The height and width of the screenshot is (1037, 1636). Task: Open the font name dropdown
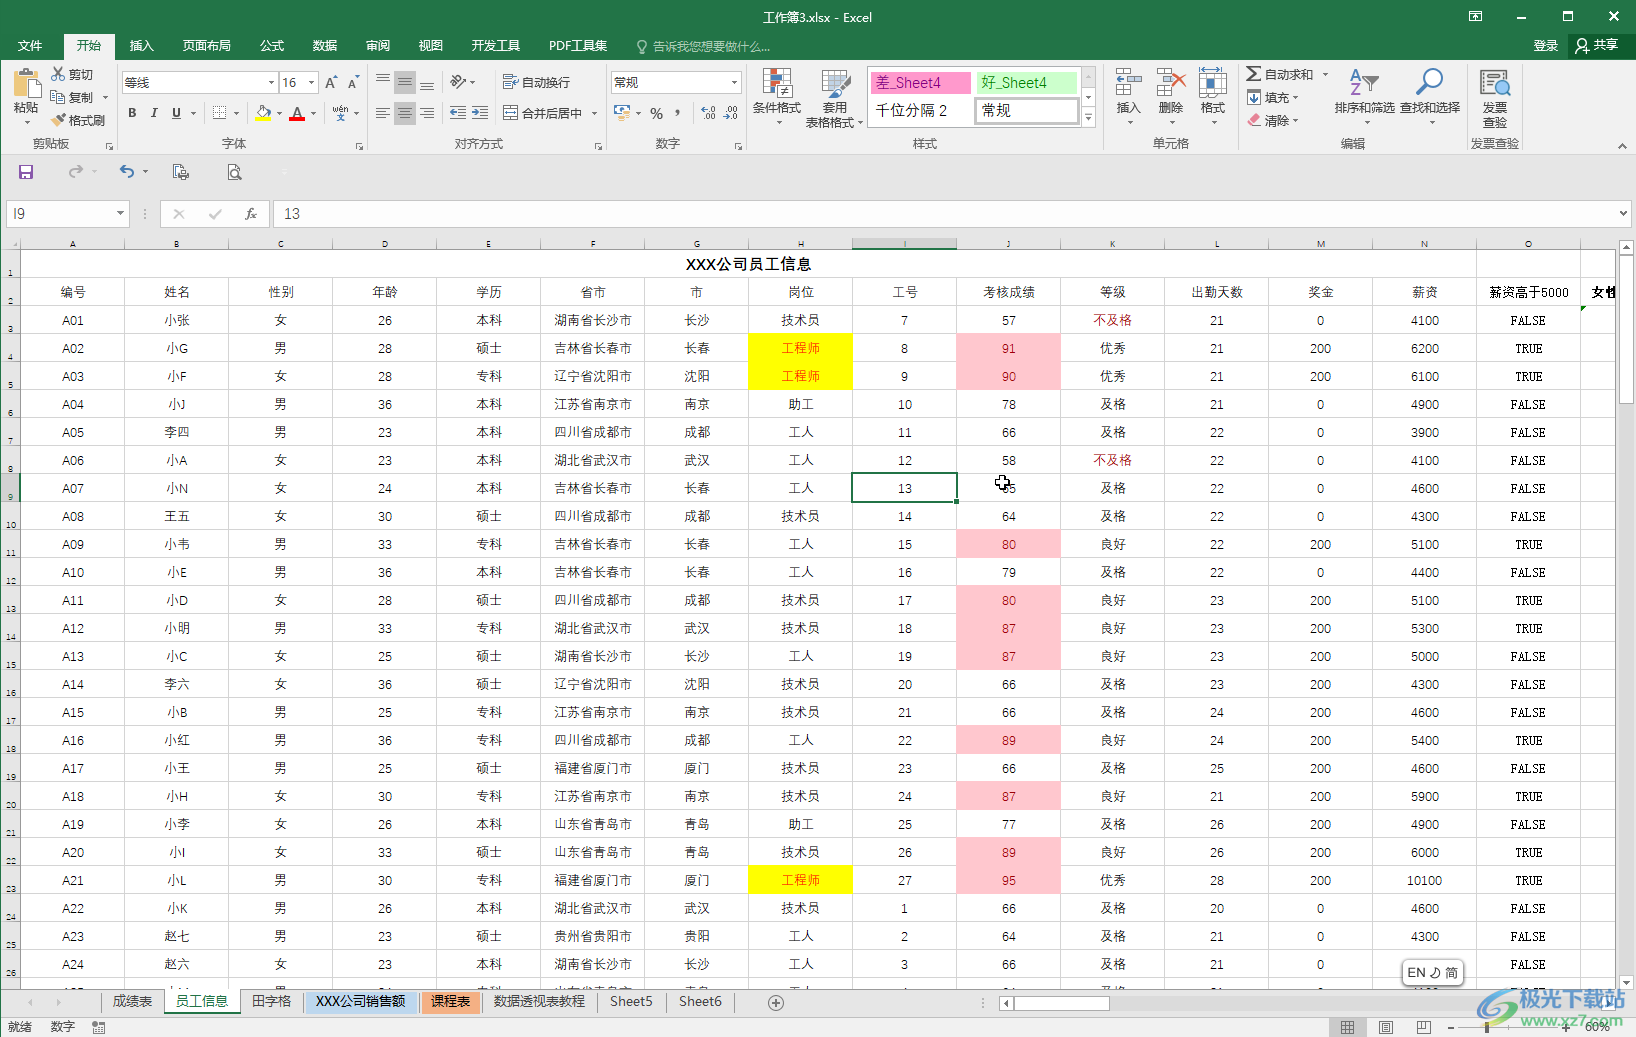[271, 82]
